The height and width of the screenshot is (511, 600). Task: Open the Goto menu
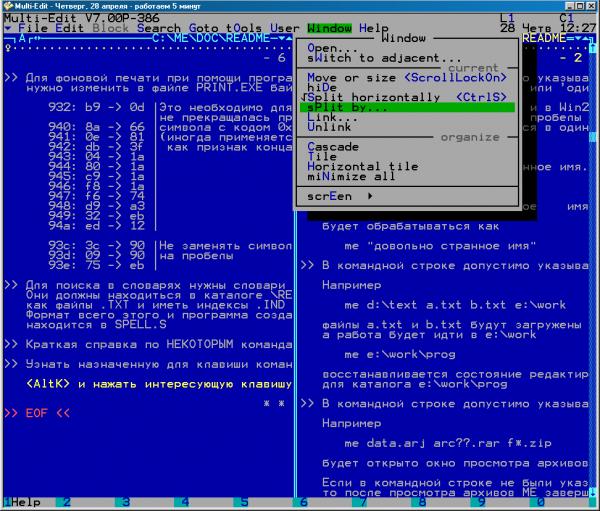click(x=205, y=28)
